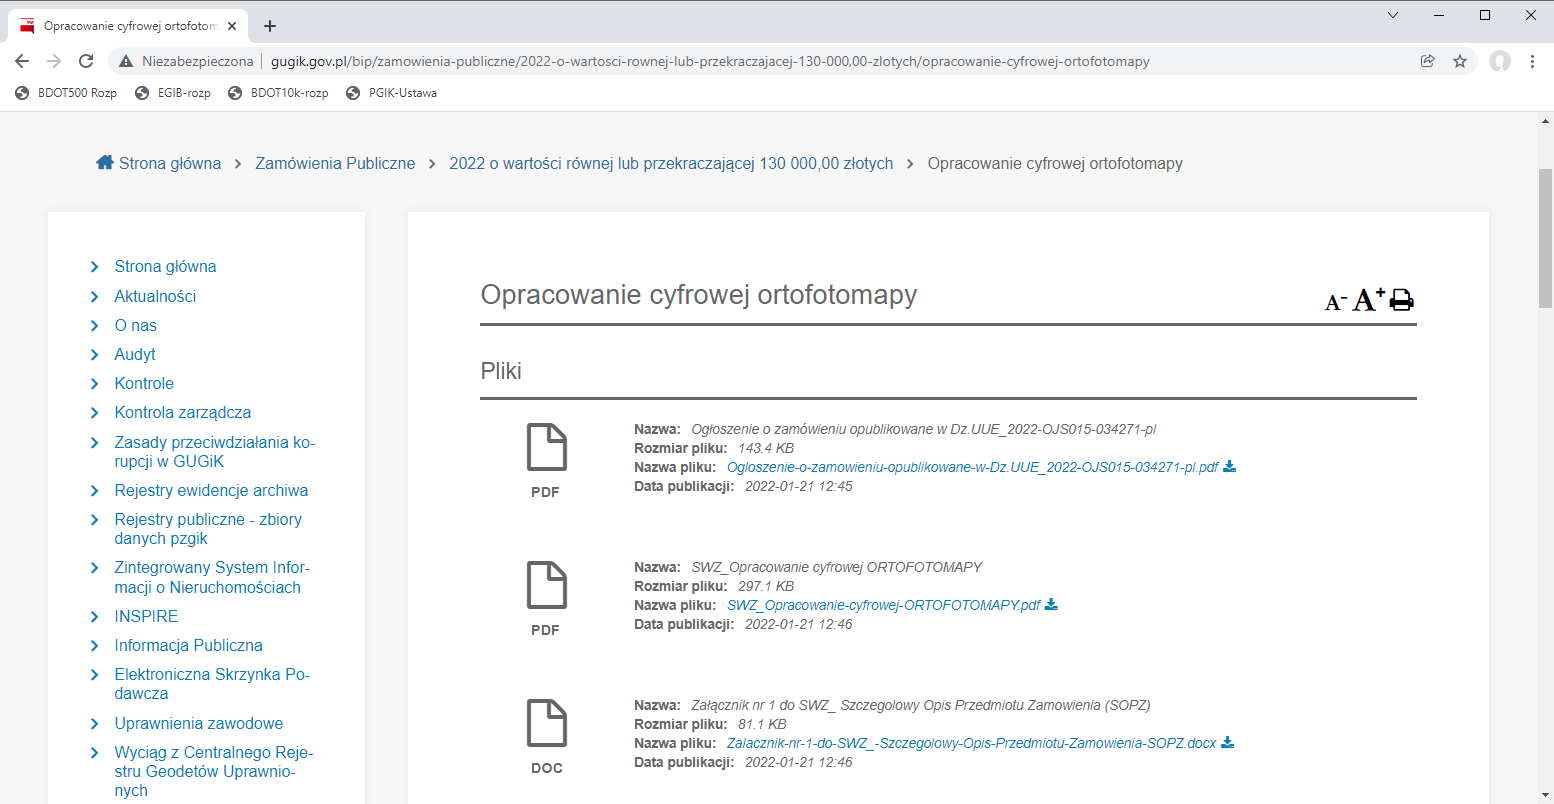The width and height of the screenshot is (1554, 804).
Task: Click the decrease font size A- icon
Action: (1335, 302)
